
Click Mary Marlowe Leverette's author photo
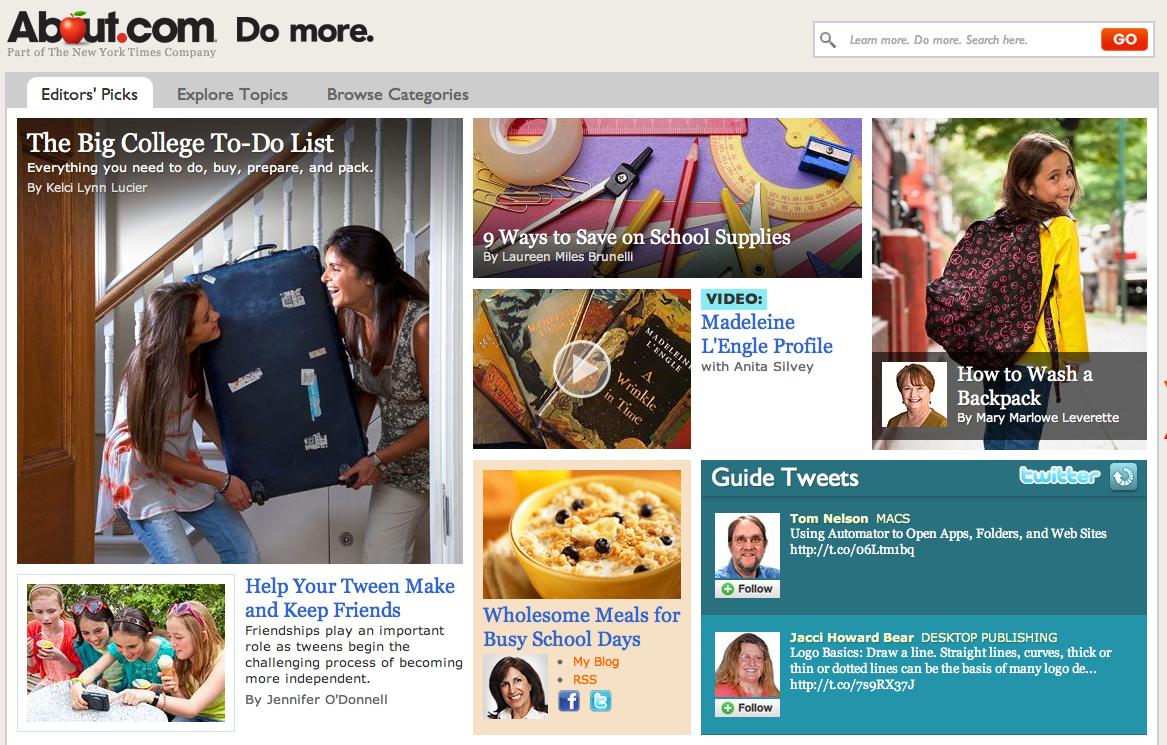(914, 394)
